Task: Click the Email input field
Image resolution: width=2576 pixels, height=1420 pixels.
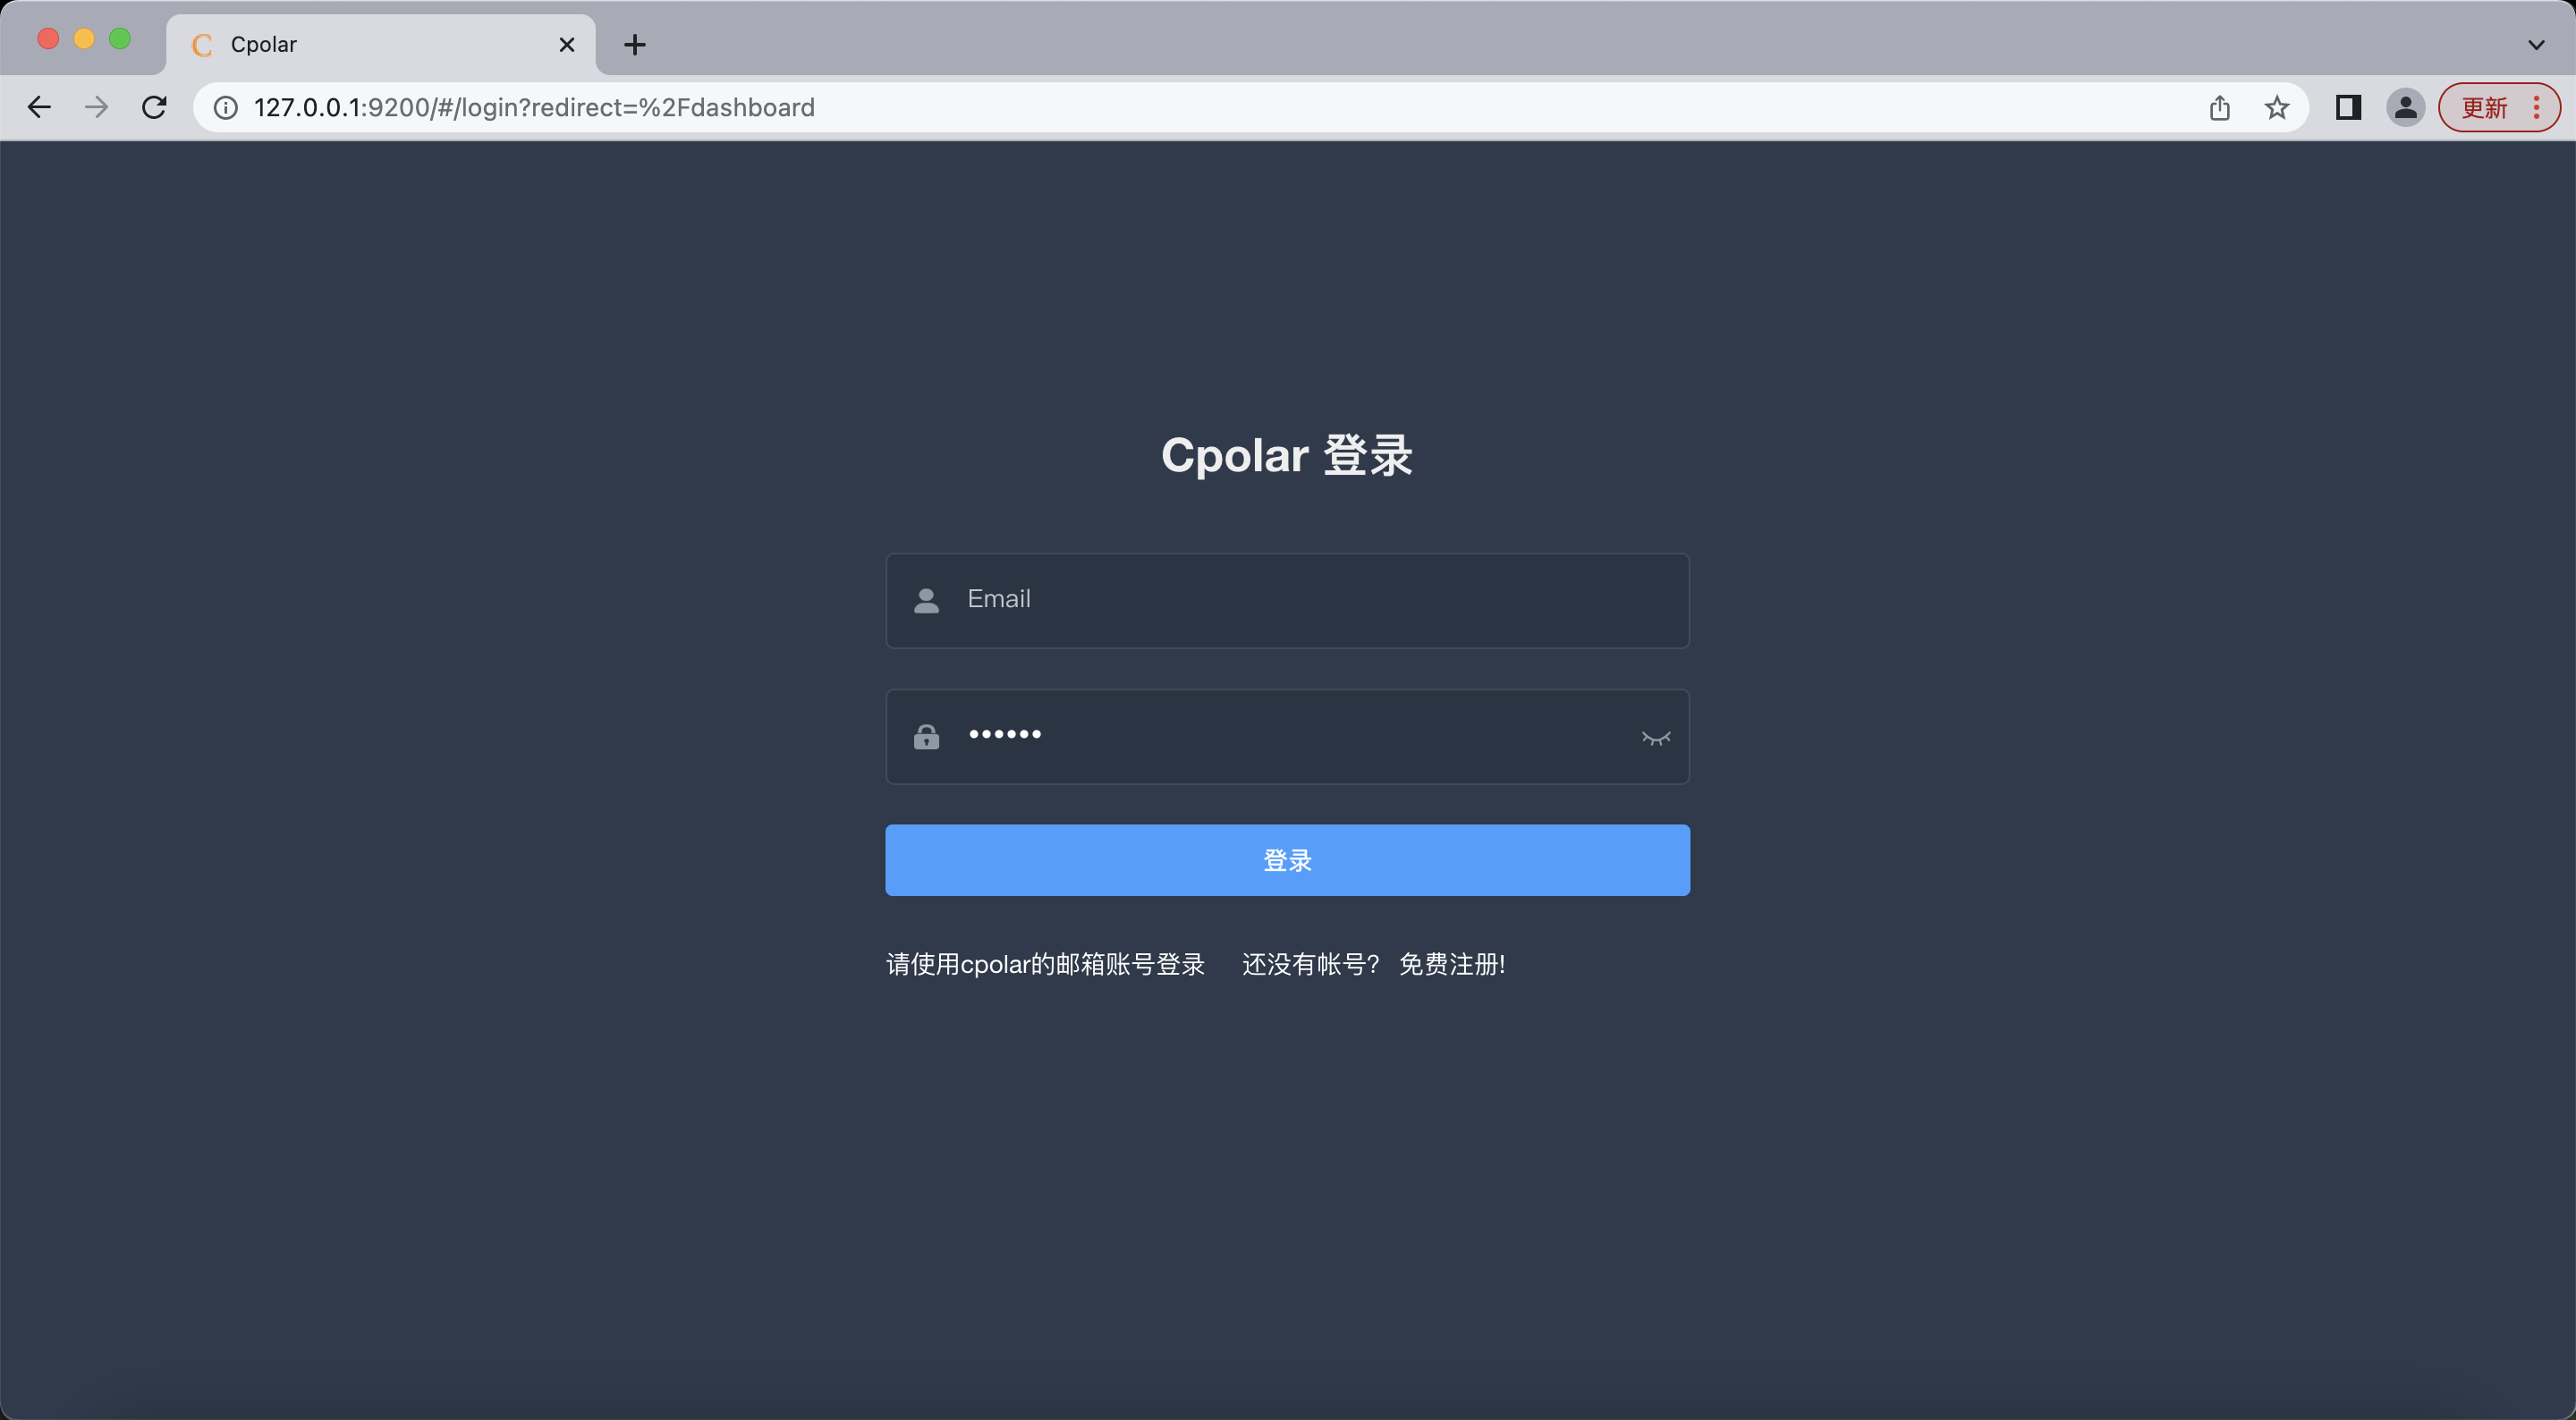Action: (1287, 600)
